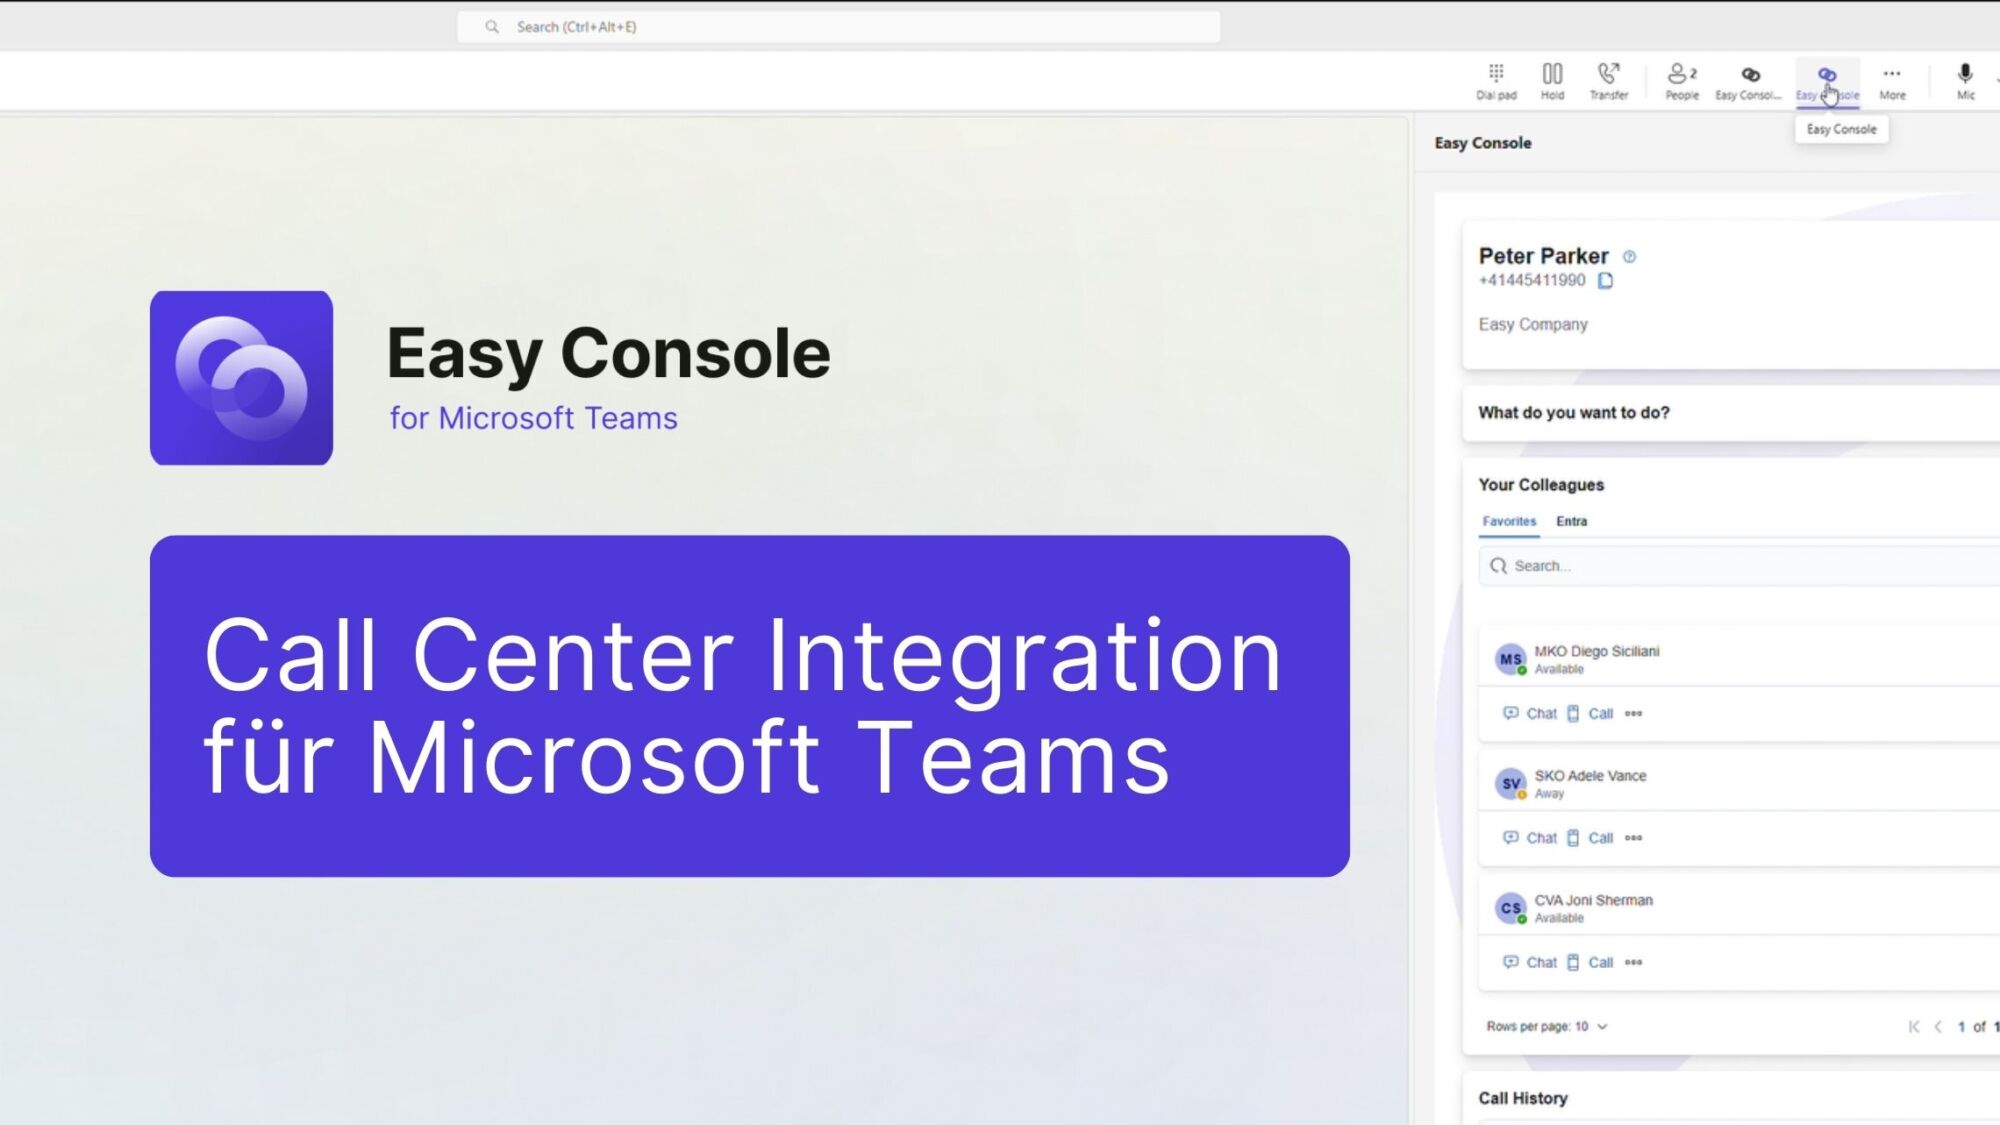This screenshot has width=2000, height=1125.
Task: Open the Dial pad
Action: [x=1495, y=80]
